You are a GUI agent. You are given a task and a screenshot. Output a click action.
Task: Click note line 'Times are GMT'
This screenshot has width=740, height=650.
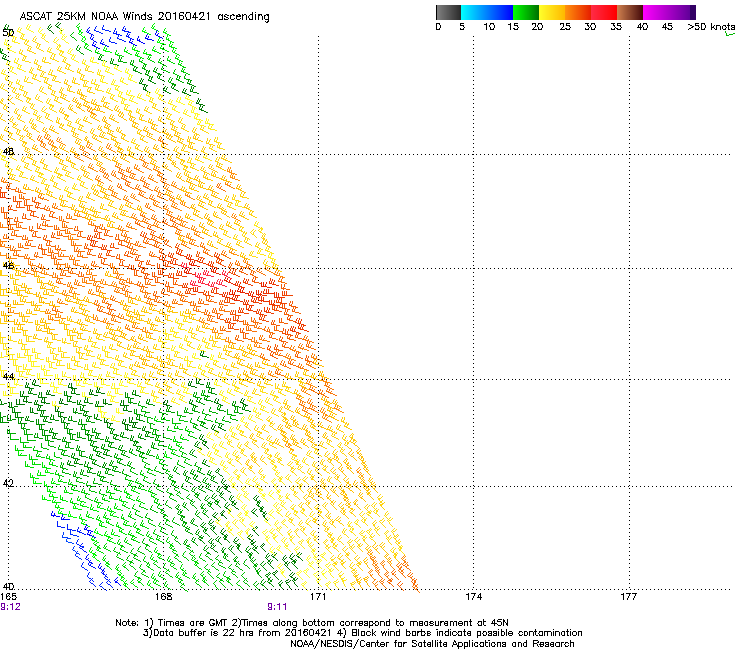(x=193, y=623)
